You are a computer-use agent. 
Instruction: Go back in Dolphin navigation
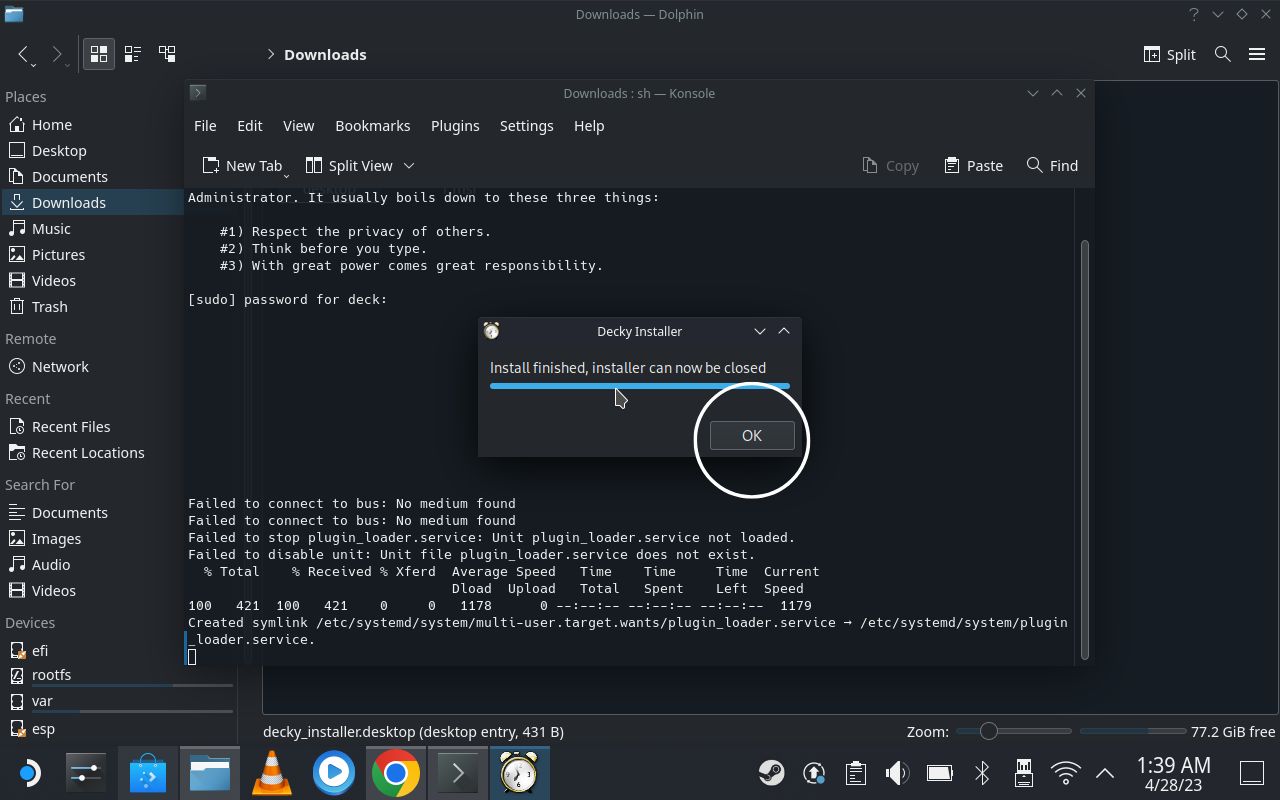click(24, 54)
